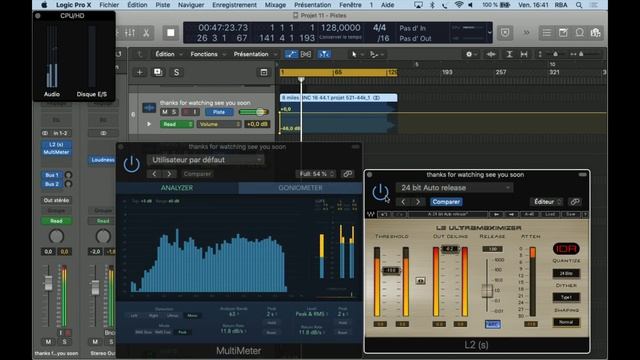Open the Read automation mode dropdown on track
Image resolution: width=640 pixels, height=360 pixels.
click(177, 124)
